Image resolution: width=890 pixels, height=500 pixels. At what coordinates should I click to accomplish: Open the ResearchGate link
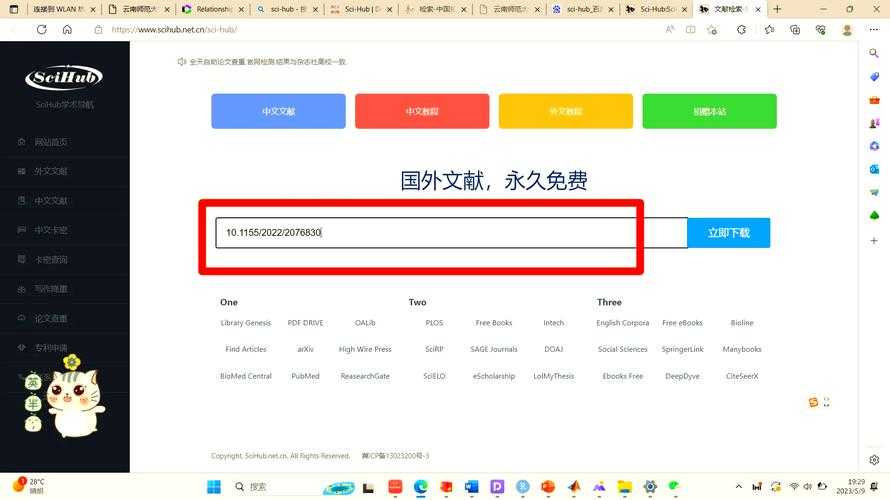coord(365,376)
